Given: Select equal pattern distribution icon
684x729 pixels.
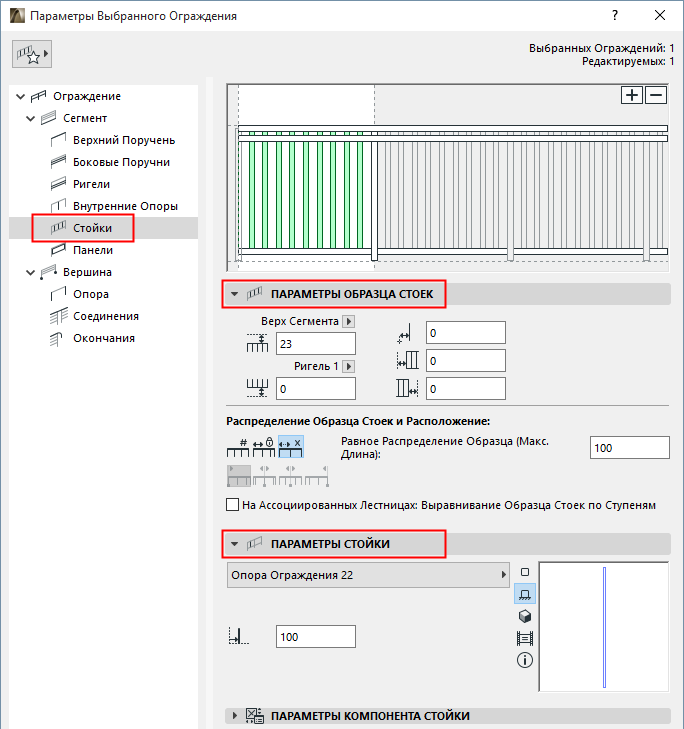Looking at the screenshot, I should 291,447.
